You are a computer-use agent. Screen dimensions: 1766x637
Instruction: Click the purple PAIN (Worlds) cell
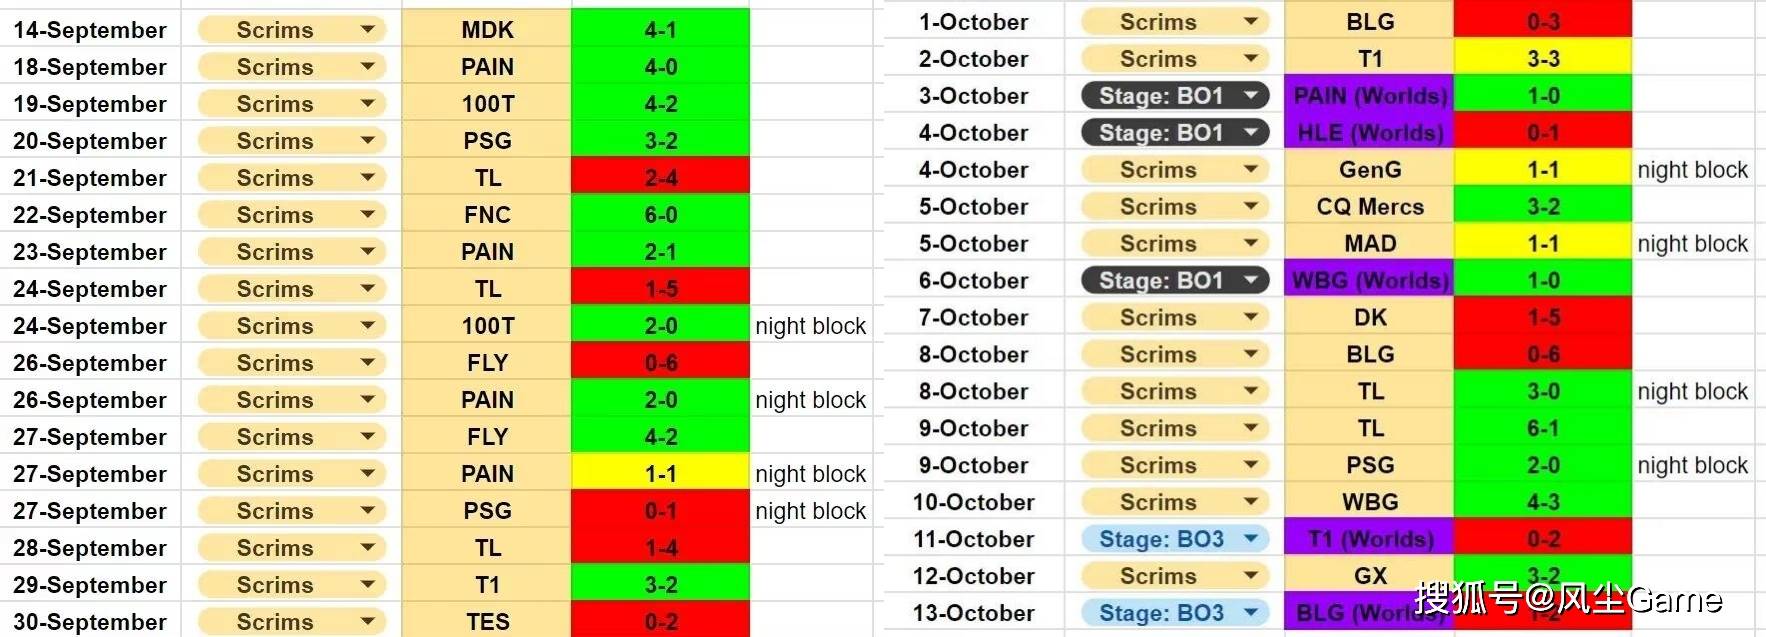(1369, 96)
